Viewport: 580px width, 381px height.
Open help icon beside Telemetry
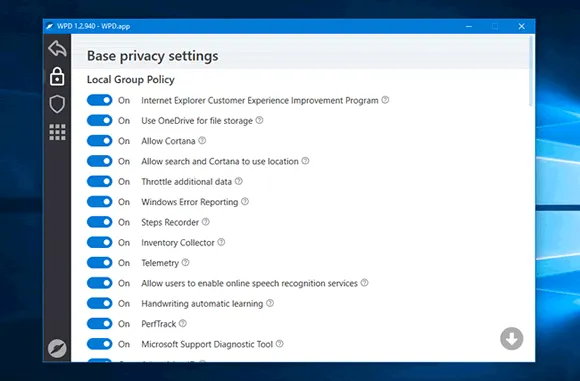186,263
